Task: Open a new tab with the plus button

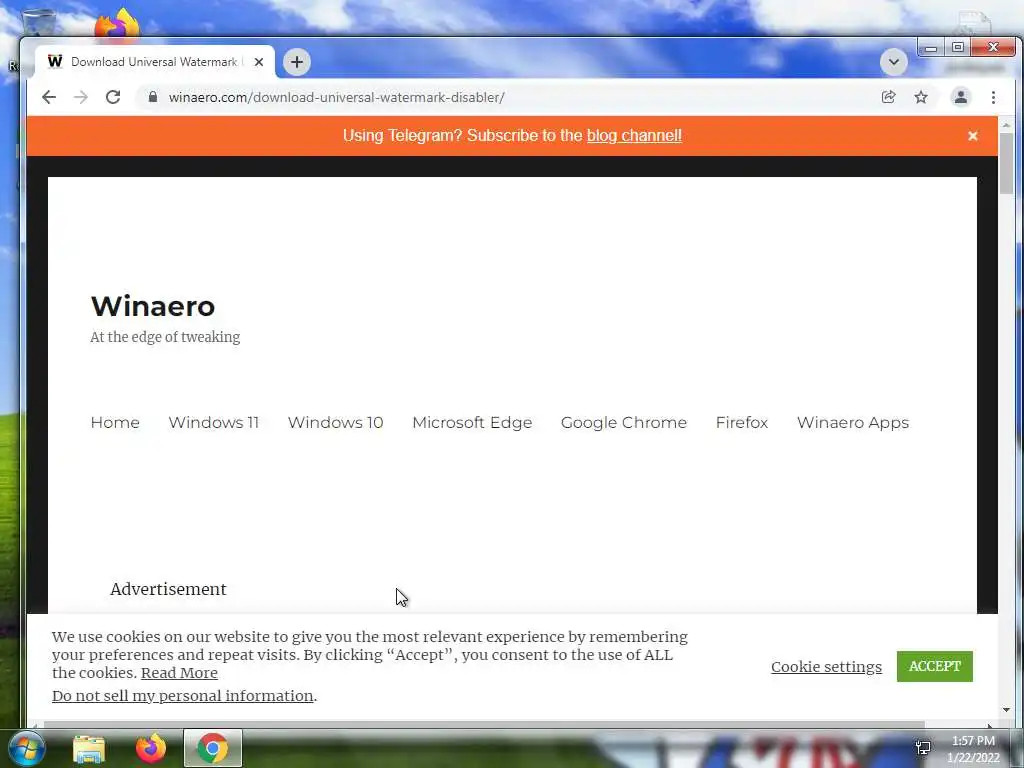Action: point(296,62)
